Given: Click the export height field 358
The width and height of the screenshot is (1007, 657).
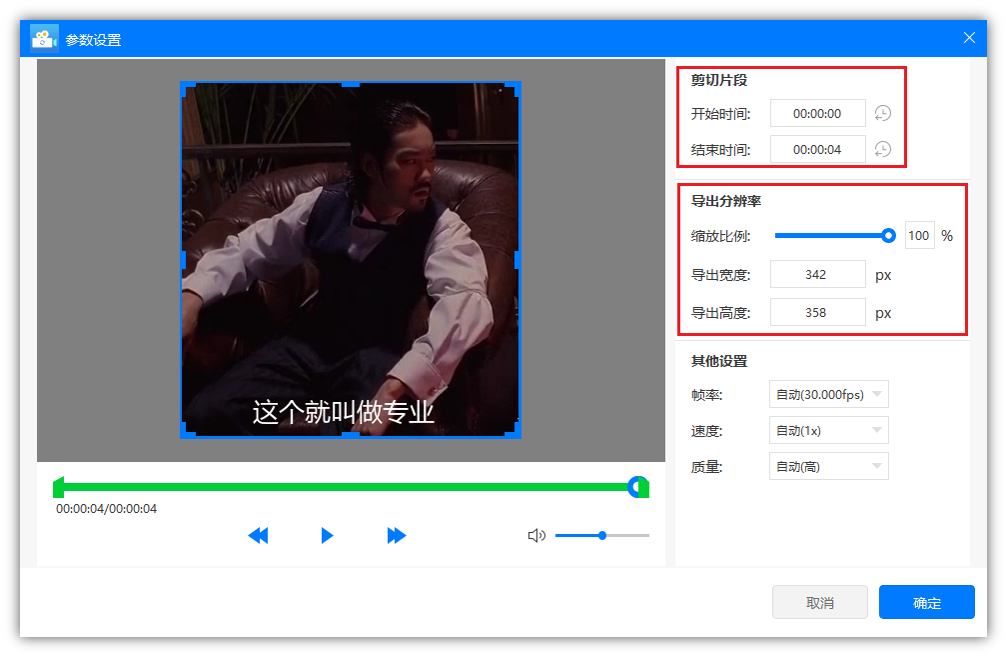Looking at the screenshot, I should pyautogui.click(x=818, y=313).
